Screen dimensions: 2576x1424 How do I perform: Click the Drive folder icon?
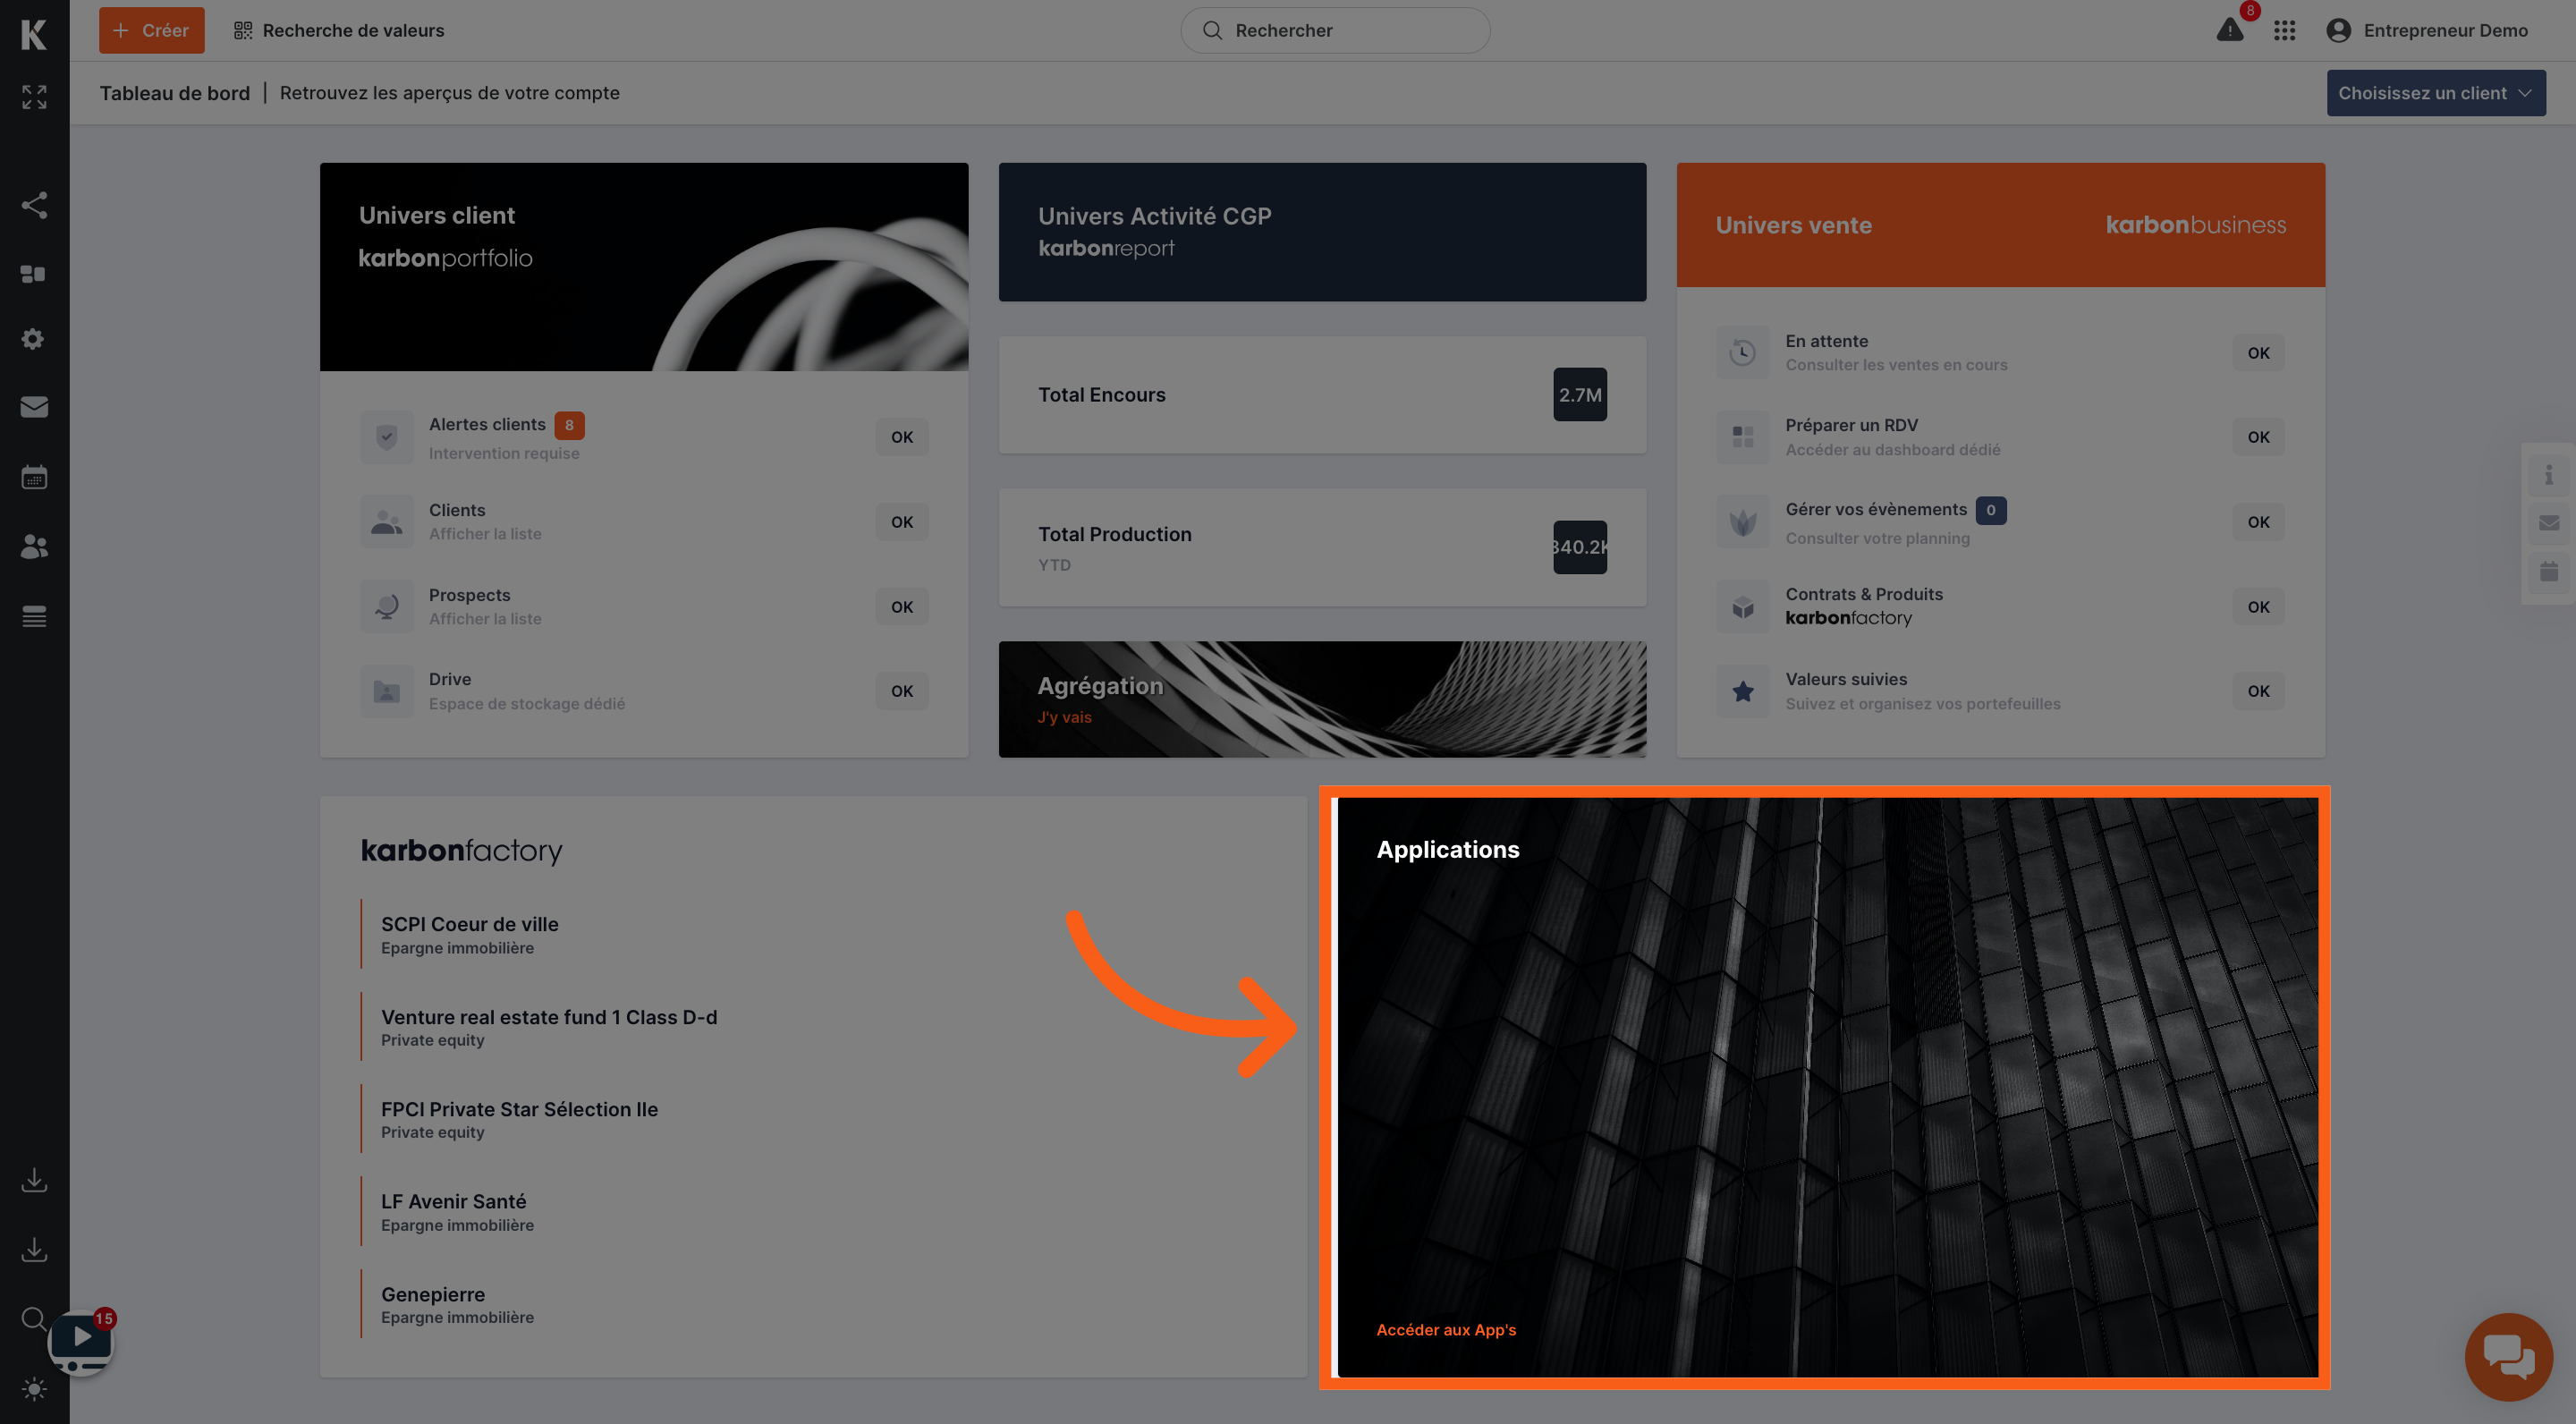pos(387,691)
